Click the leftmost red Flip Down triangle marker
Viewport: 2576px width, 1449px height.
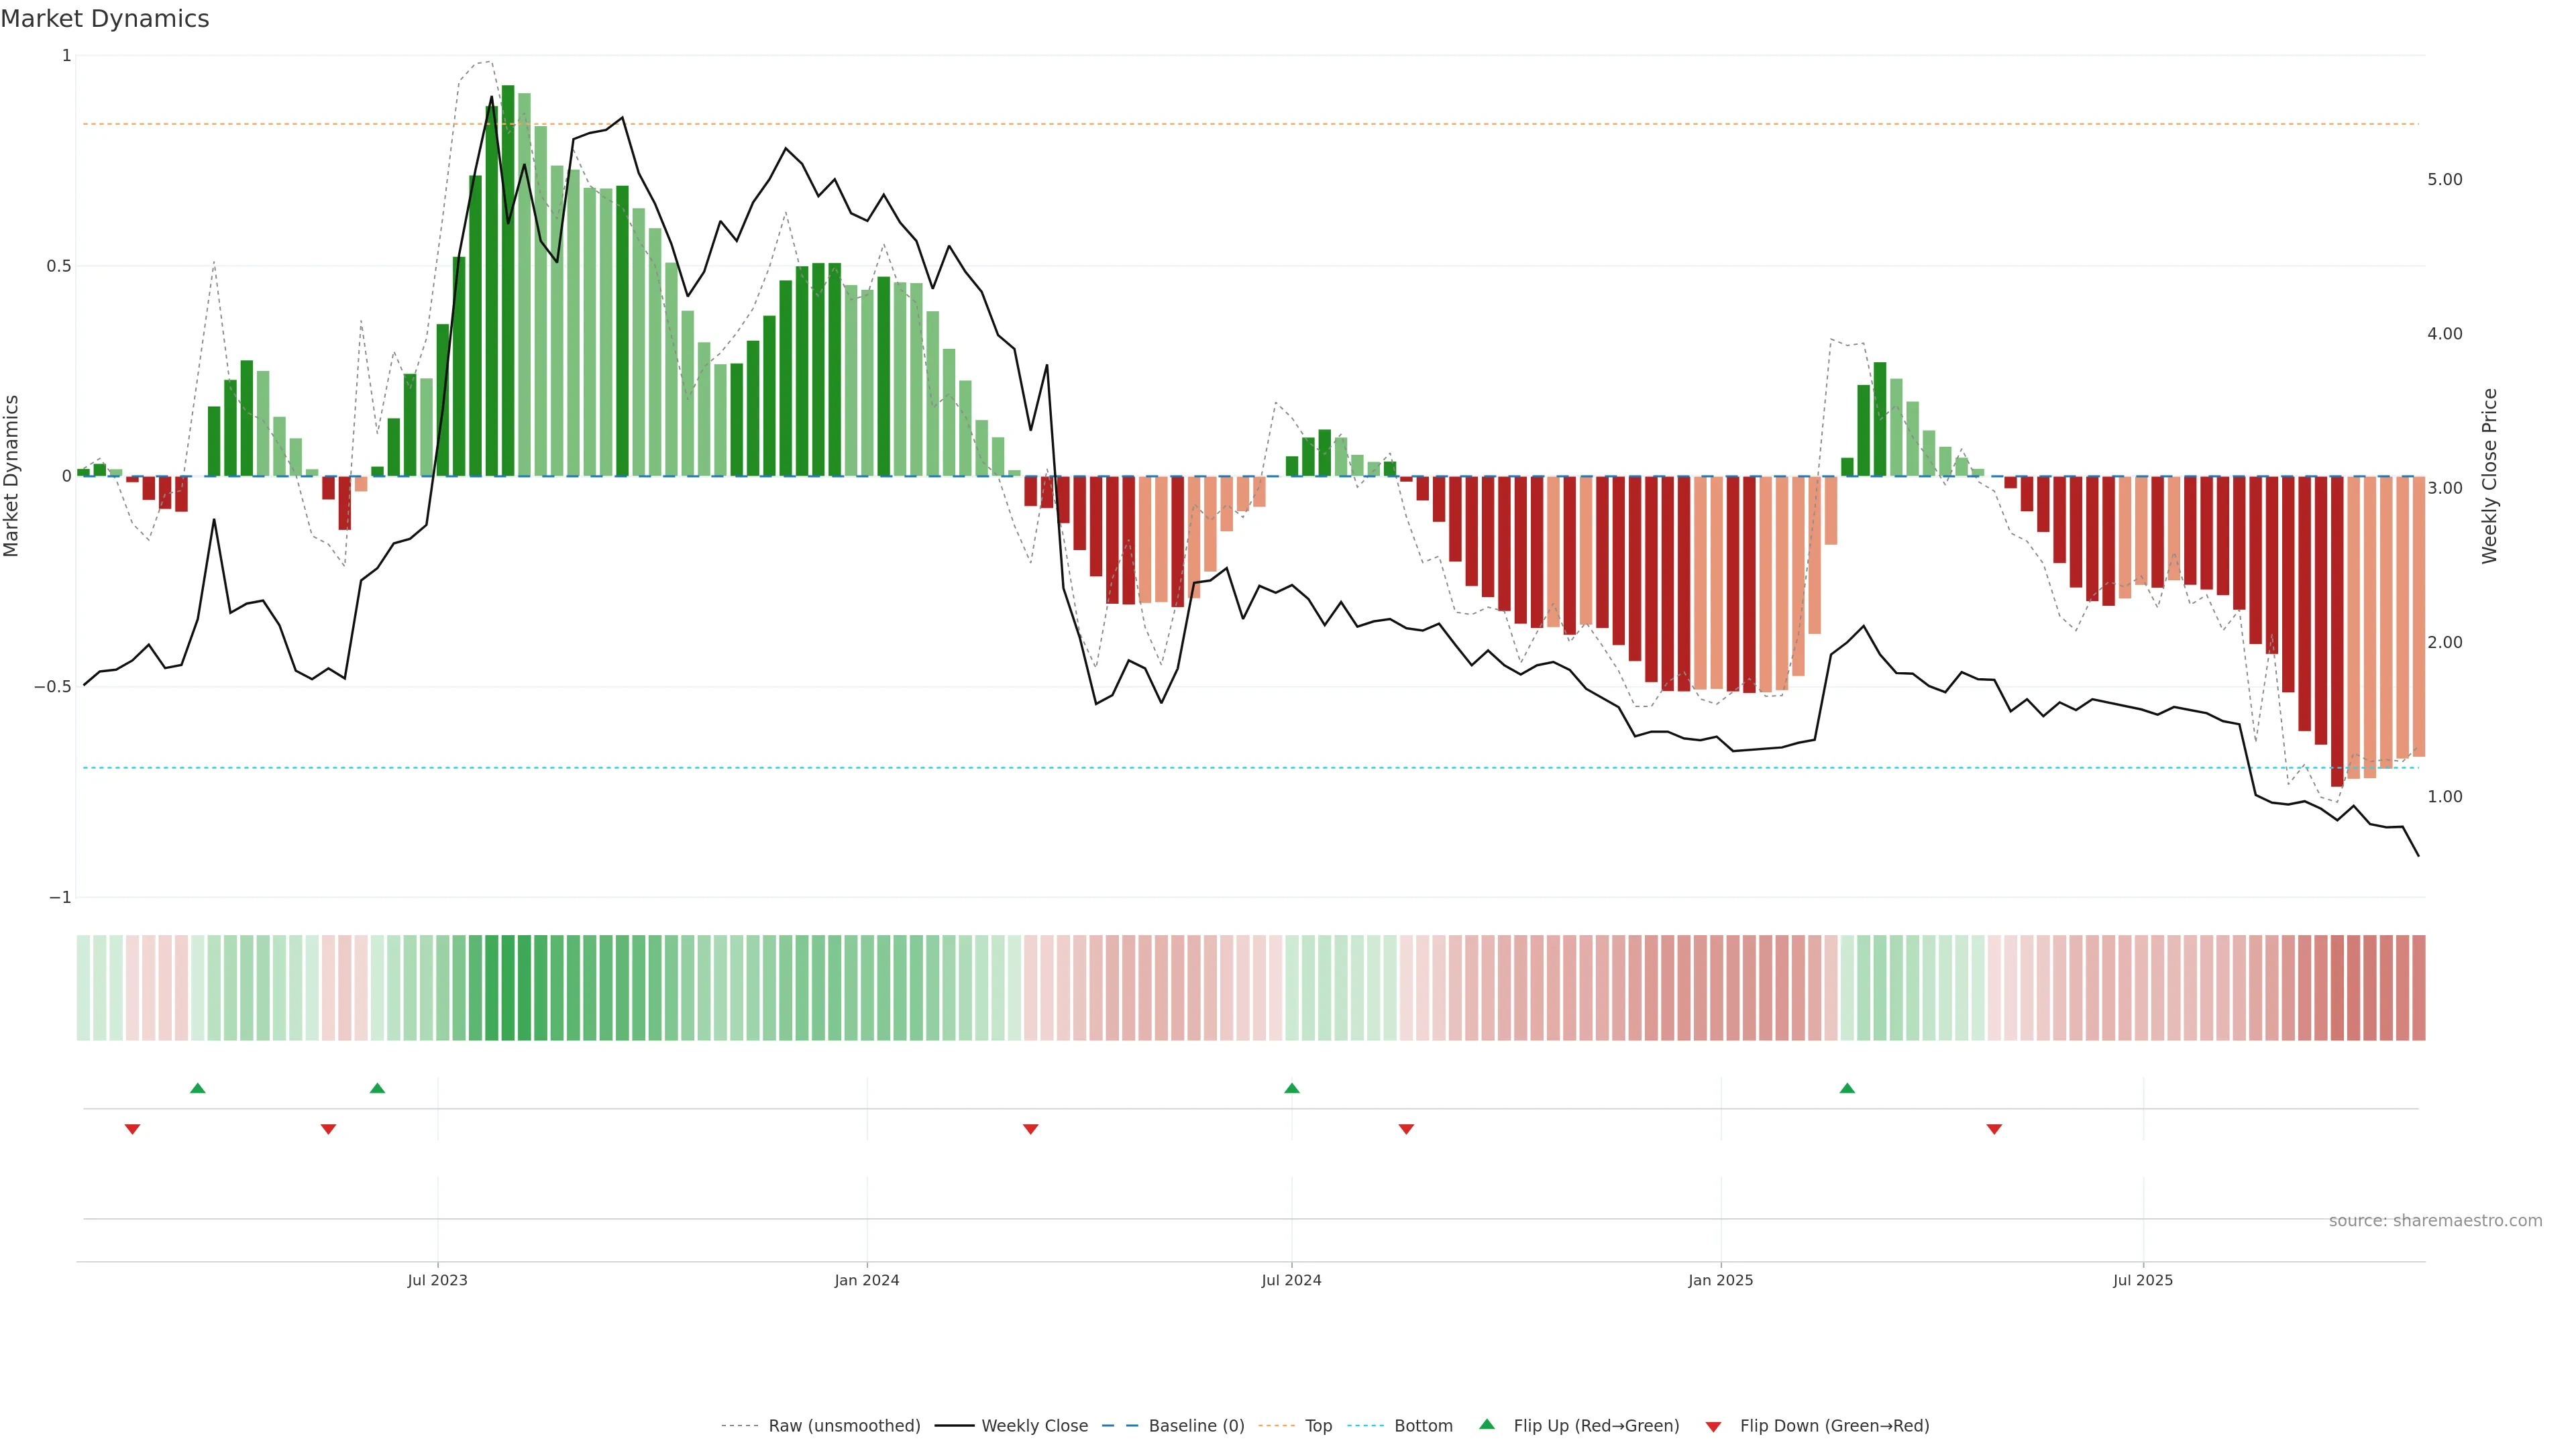(x=132, y=1129)
